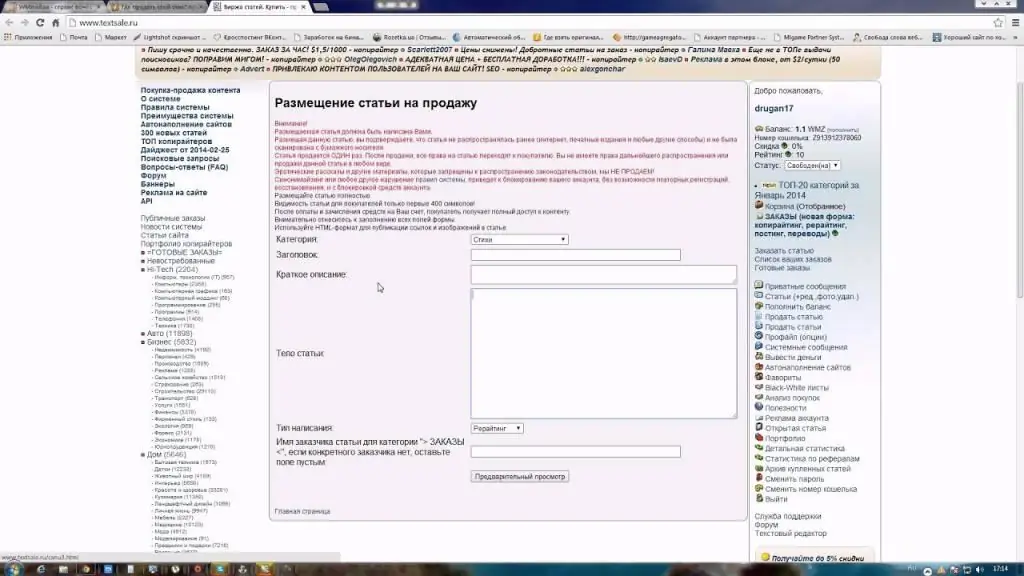Switch to the first WebMoney browser tab
This screenshot has width=1024, height=576.
point(54,7)
